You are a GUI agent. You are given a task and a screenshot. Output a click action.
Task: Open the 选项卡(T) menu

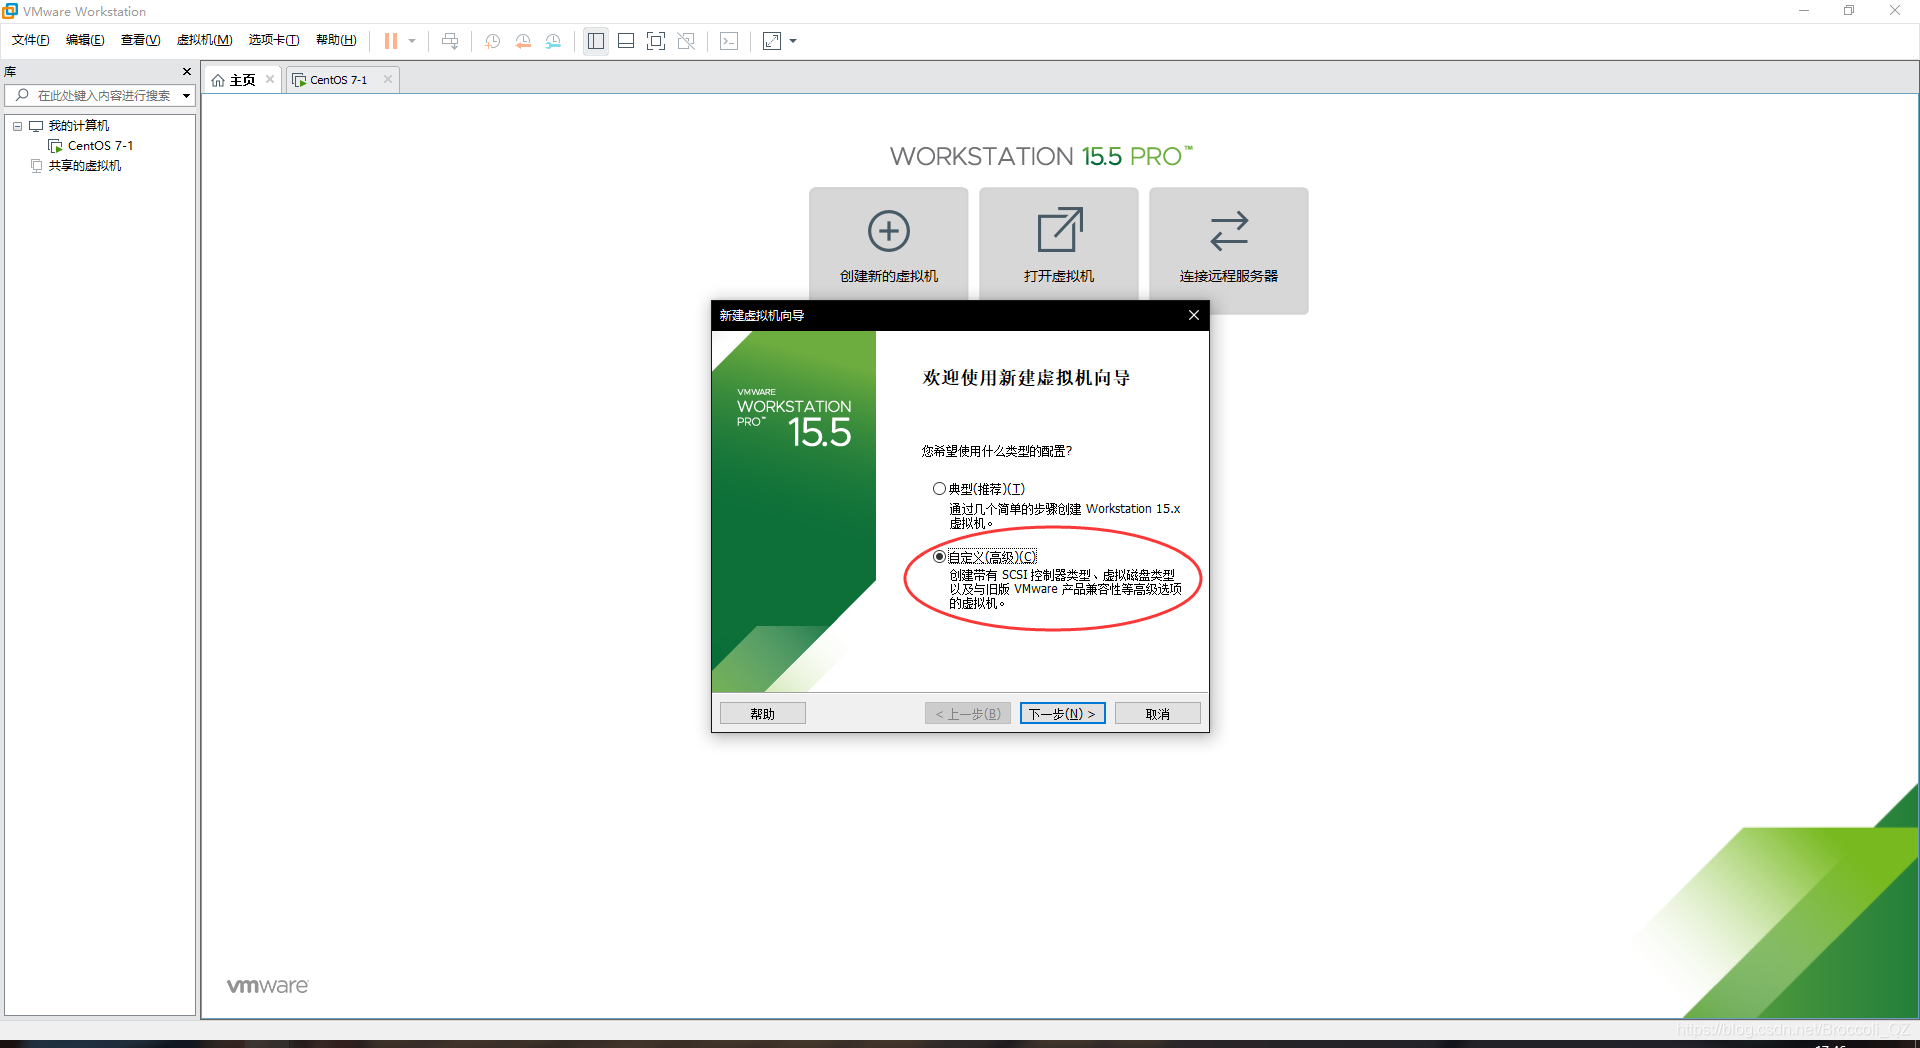pos(274,40)
